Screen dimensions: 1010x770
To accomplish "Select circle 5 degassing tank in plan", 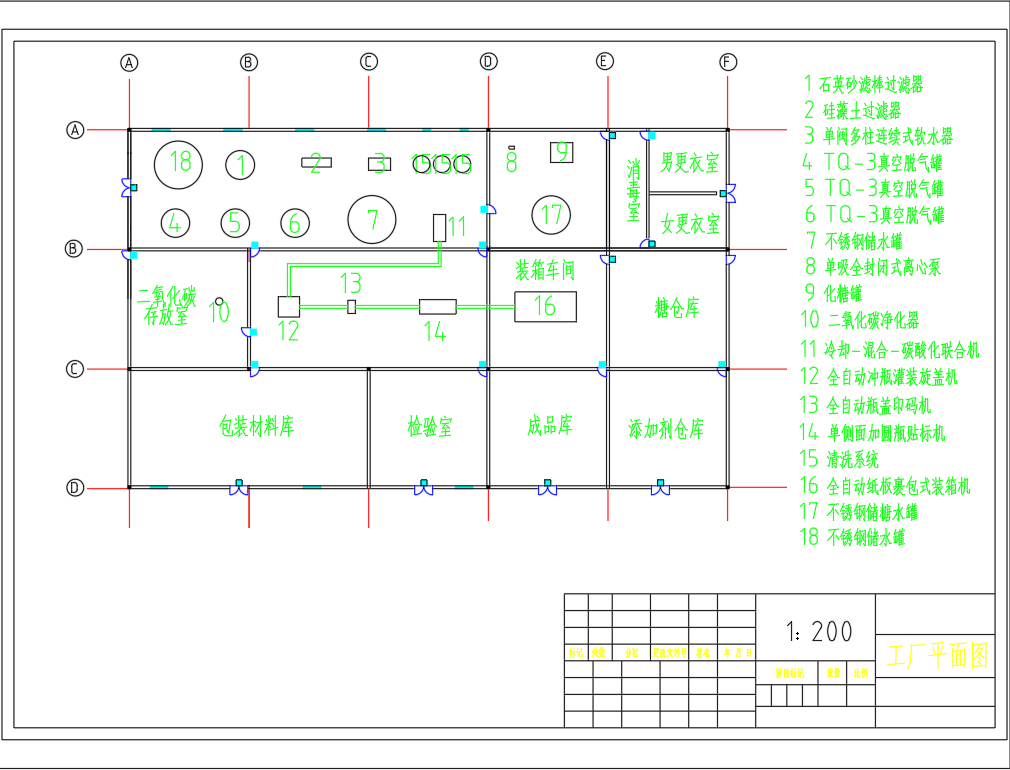I will 235,223.
